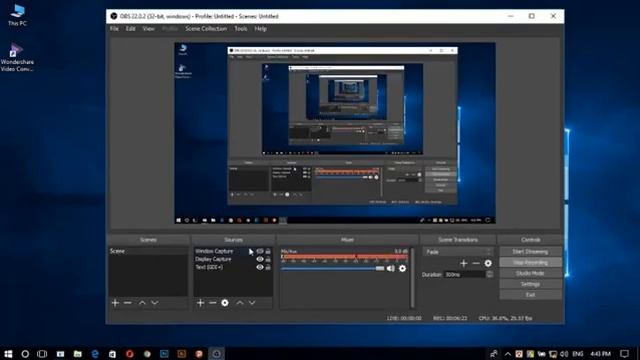Click Stop Recording button
Viewport: 640px width, 360px height.
pyautogui.click(x=530, y=262)
